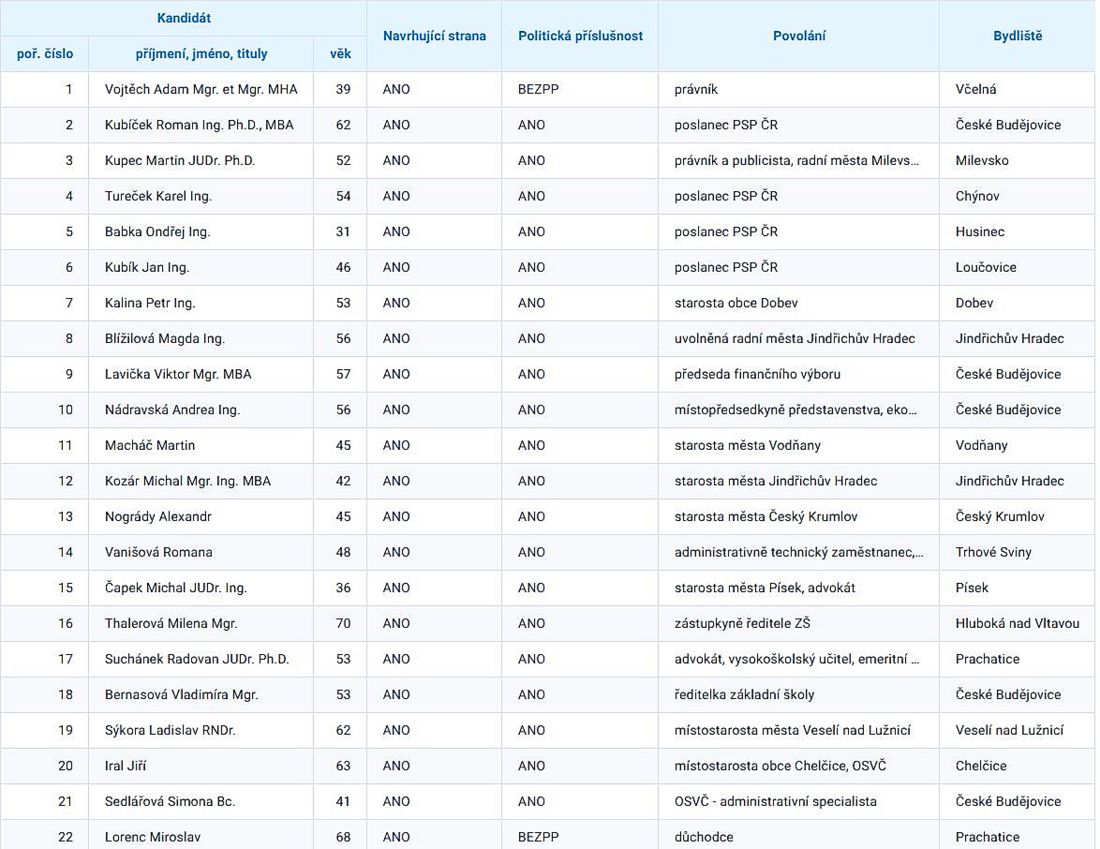This screenshot has height=849, width=1100.
Task: Click age 70 in Thalerová's row
Action: [x=343, y=624]
